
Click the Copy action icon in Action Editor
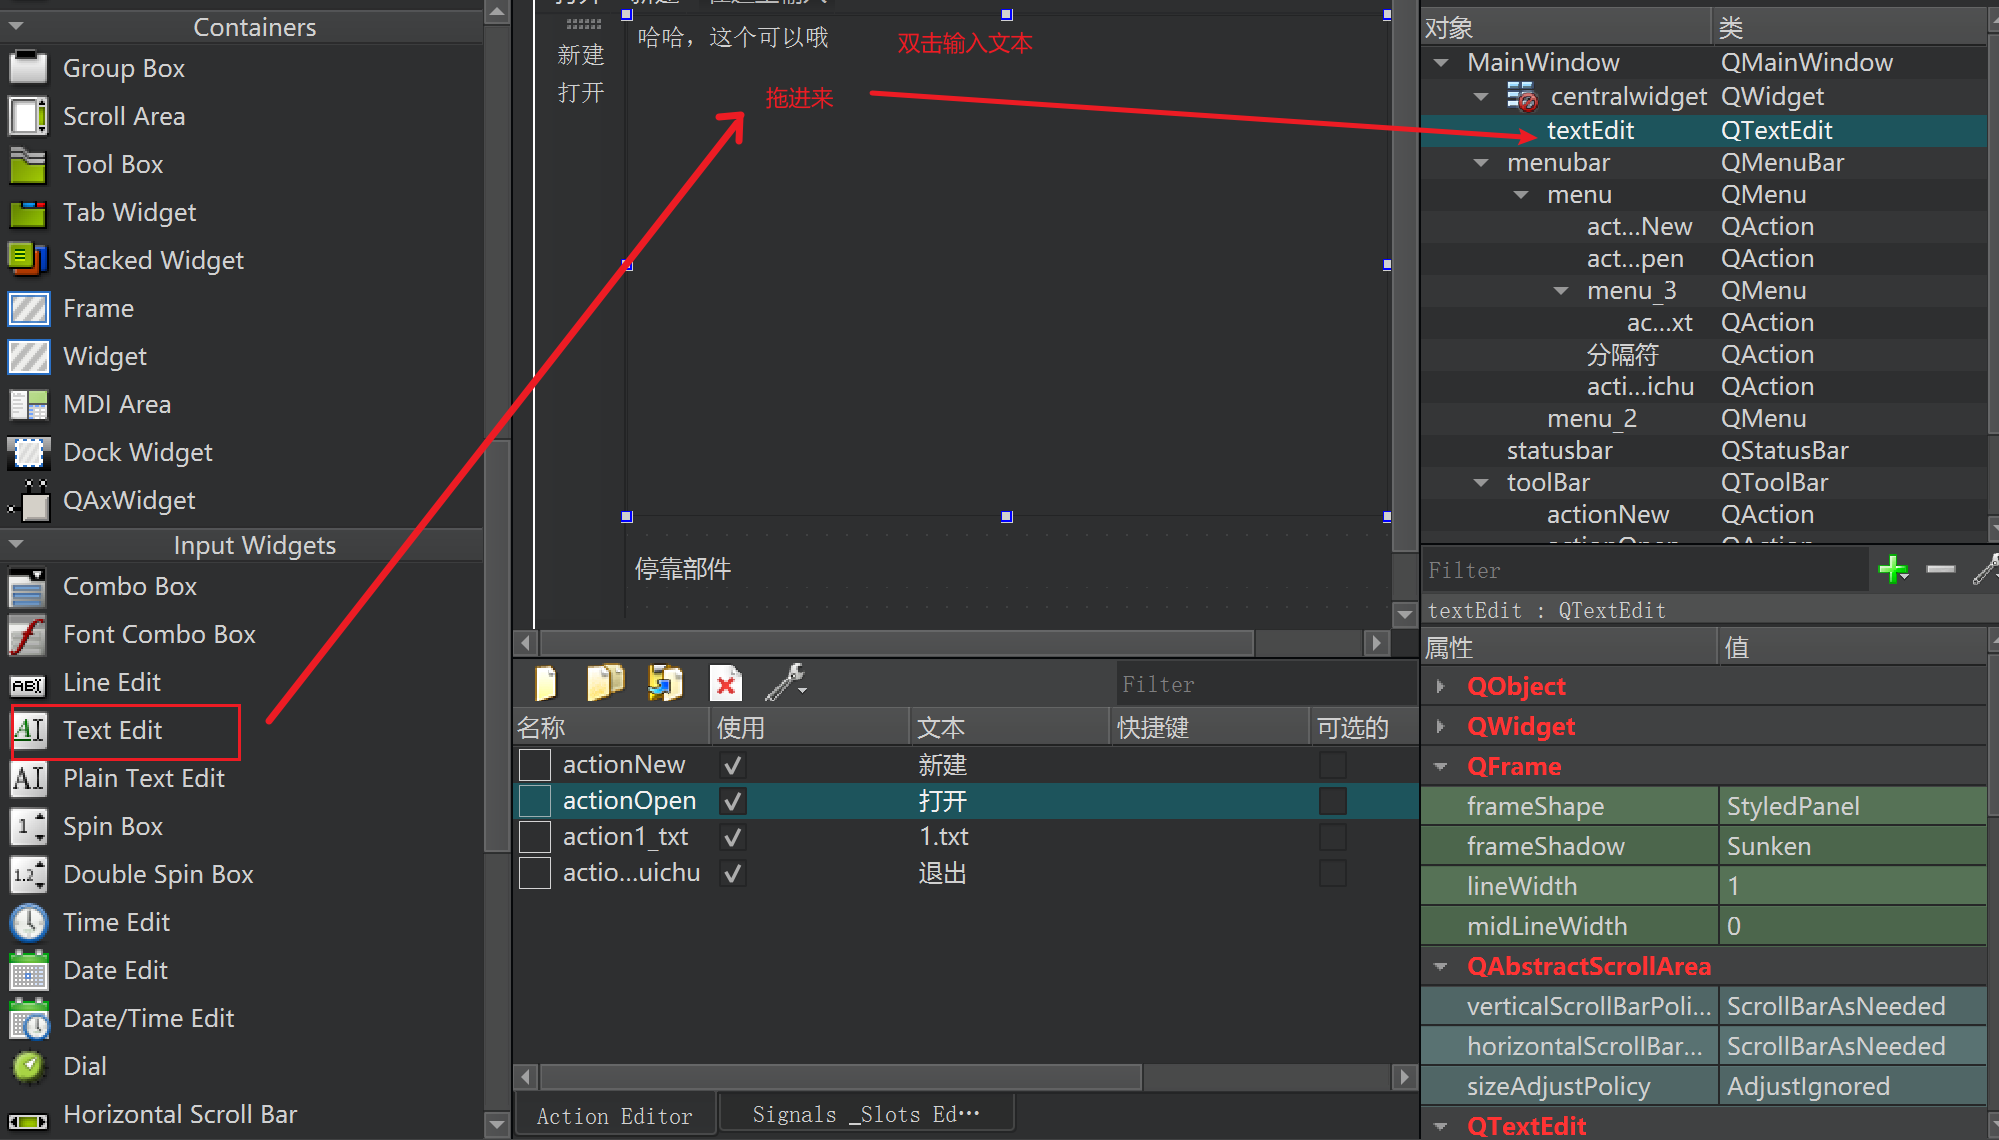click(605, 683)
